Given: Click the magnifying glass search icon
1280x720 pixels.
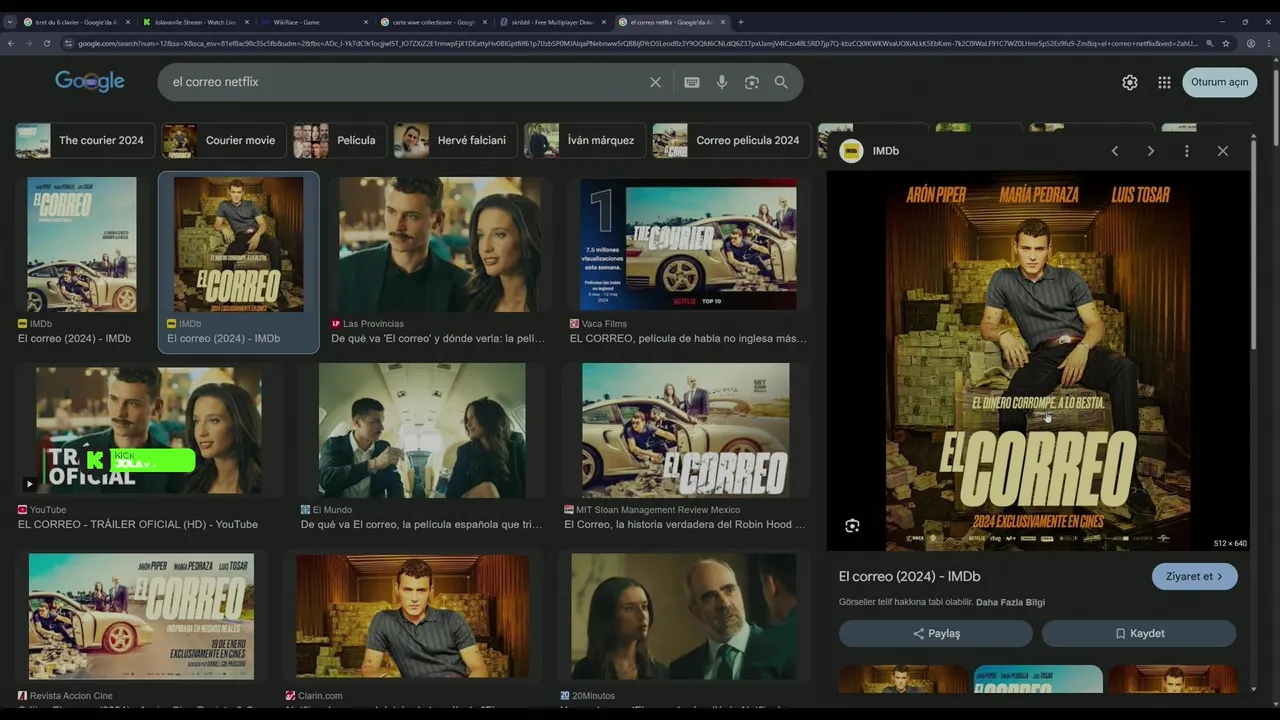Looking at the screenshot, I should pyautogui.click(x=781, y=82).
